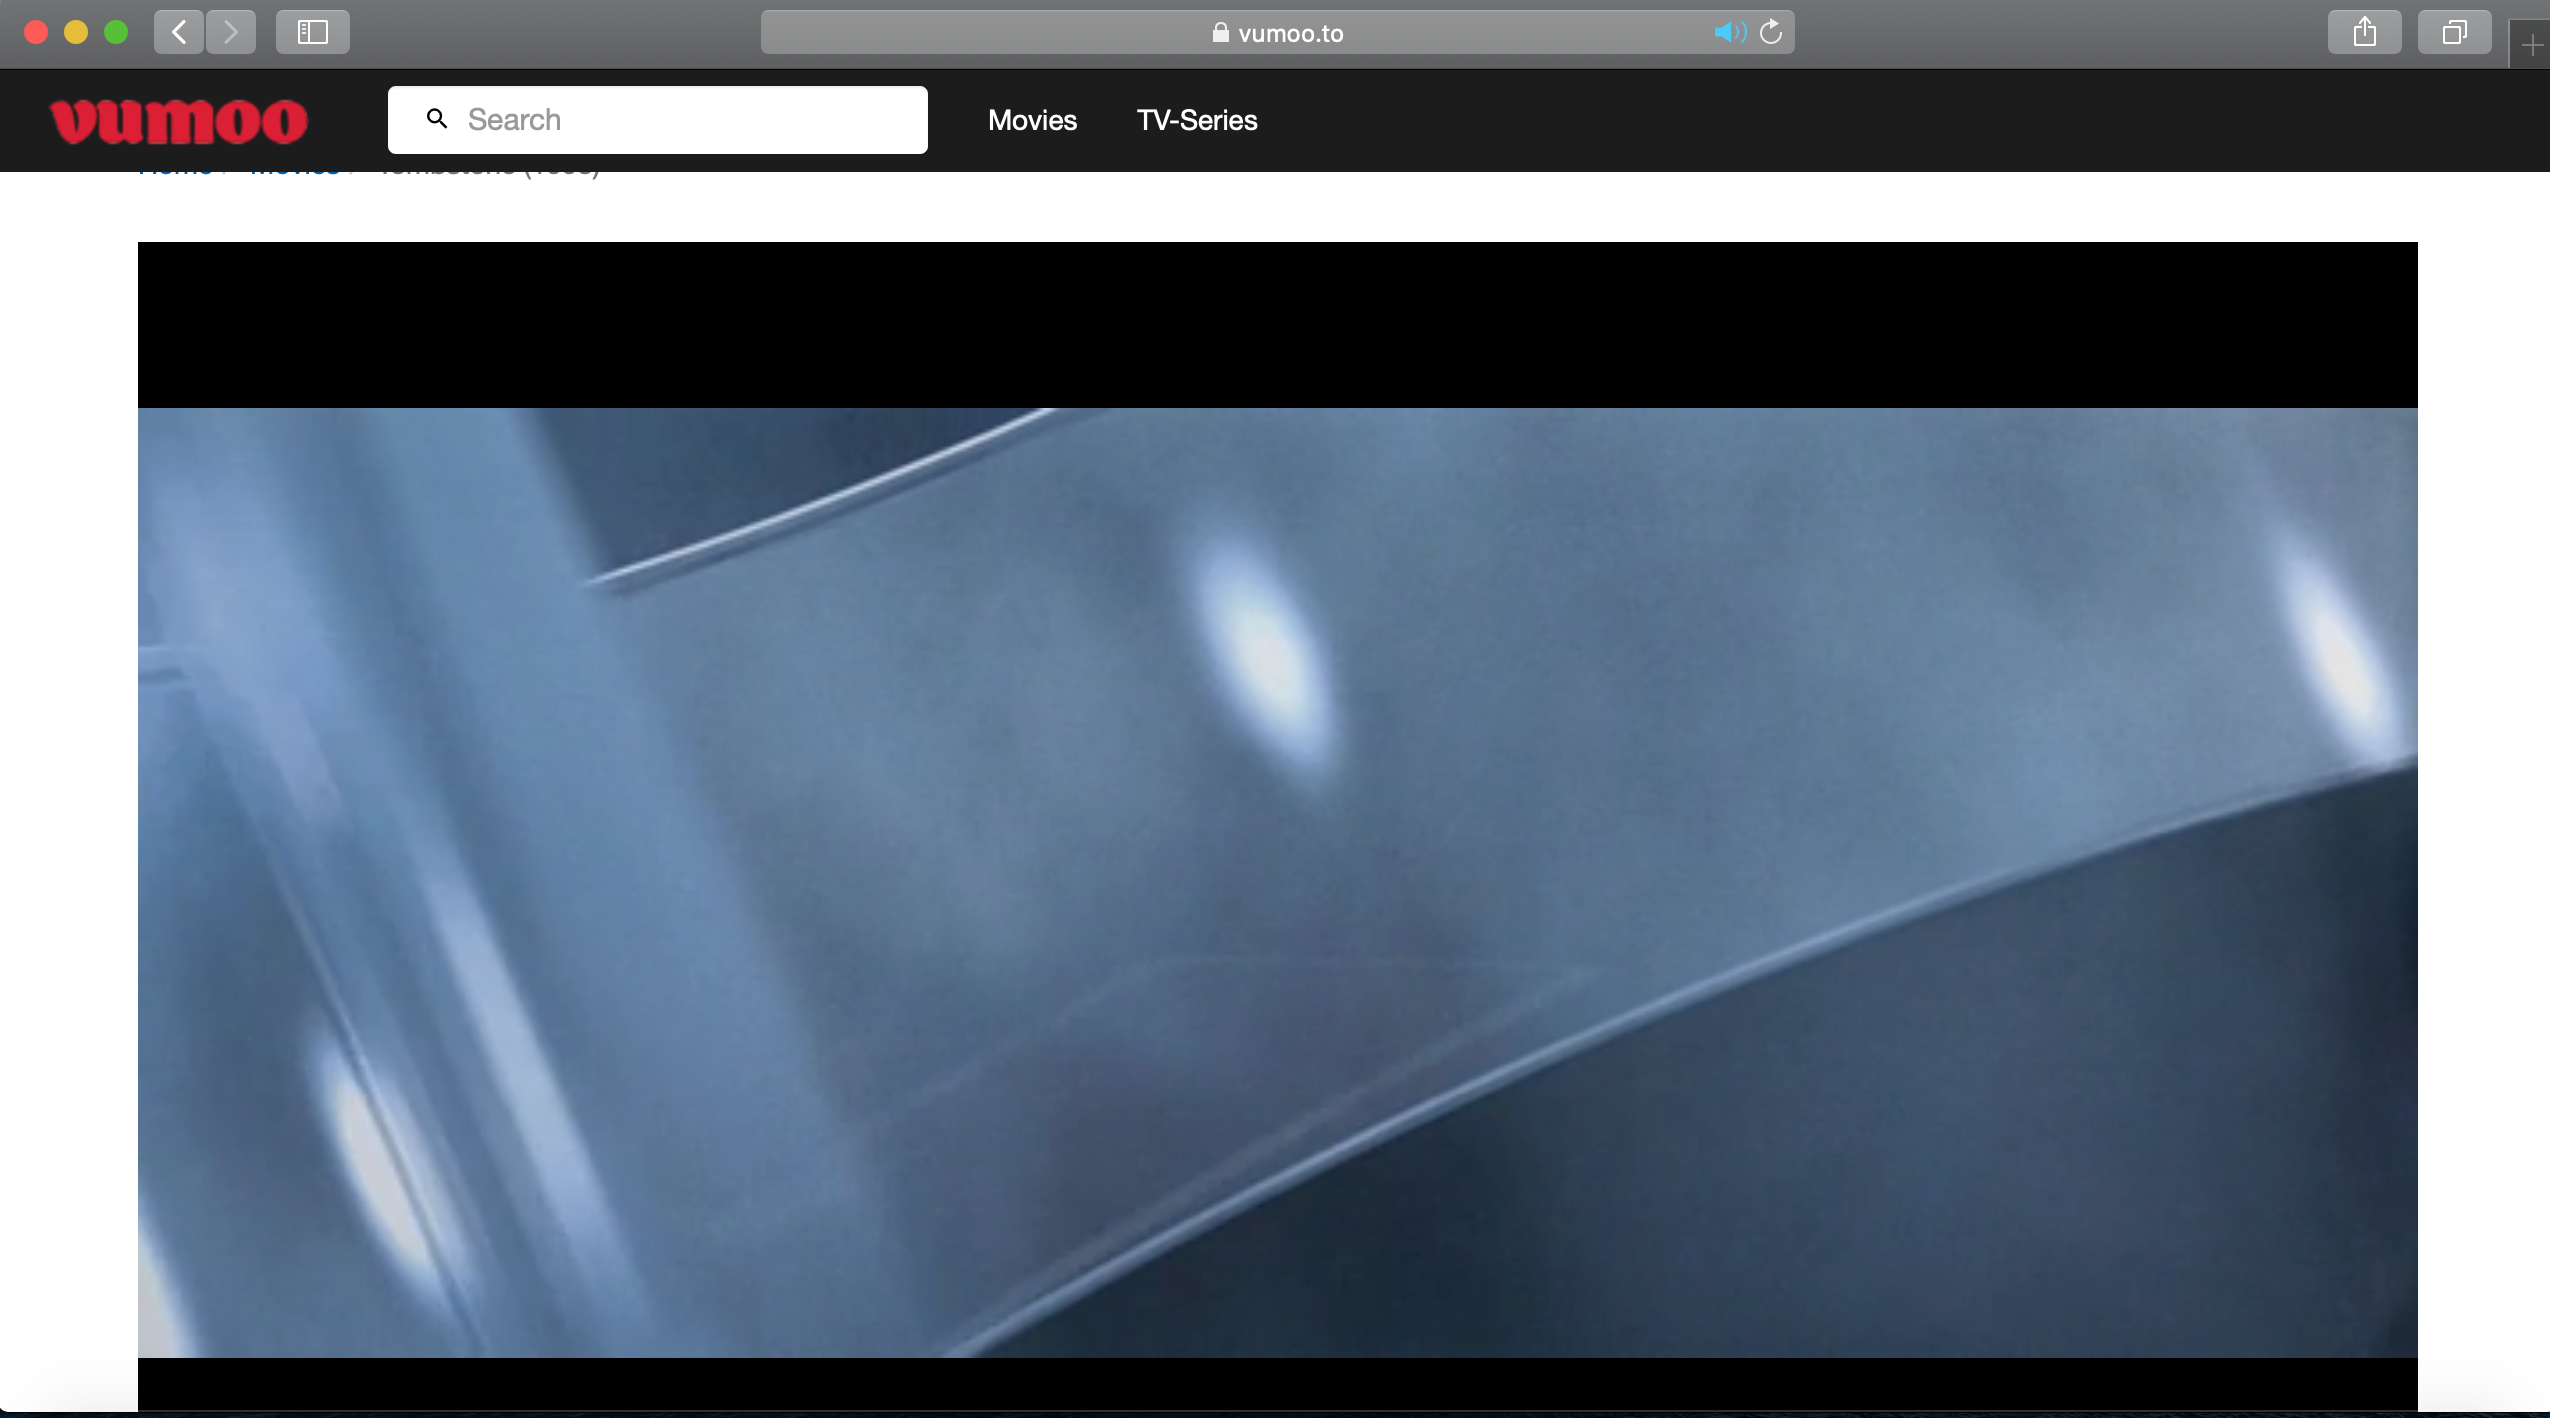2550x1418 pixels.
Task: Reload the vumoo.to page
Action: pos(1771,33)
